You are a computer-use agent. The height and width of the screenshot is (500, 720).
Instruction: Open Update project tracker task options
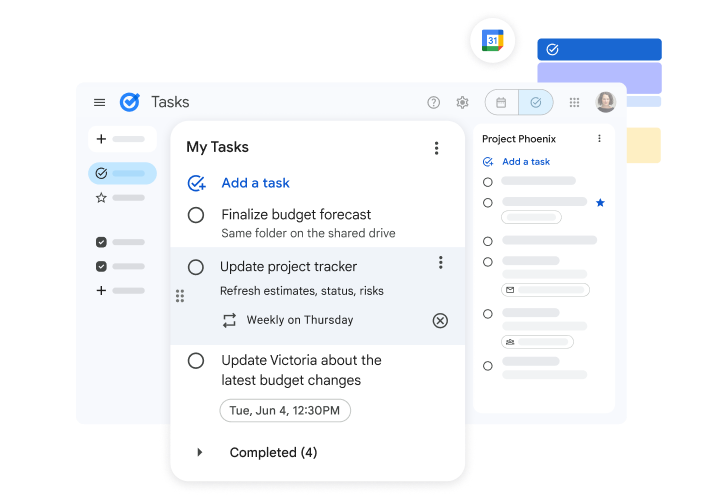click(440, 263)
